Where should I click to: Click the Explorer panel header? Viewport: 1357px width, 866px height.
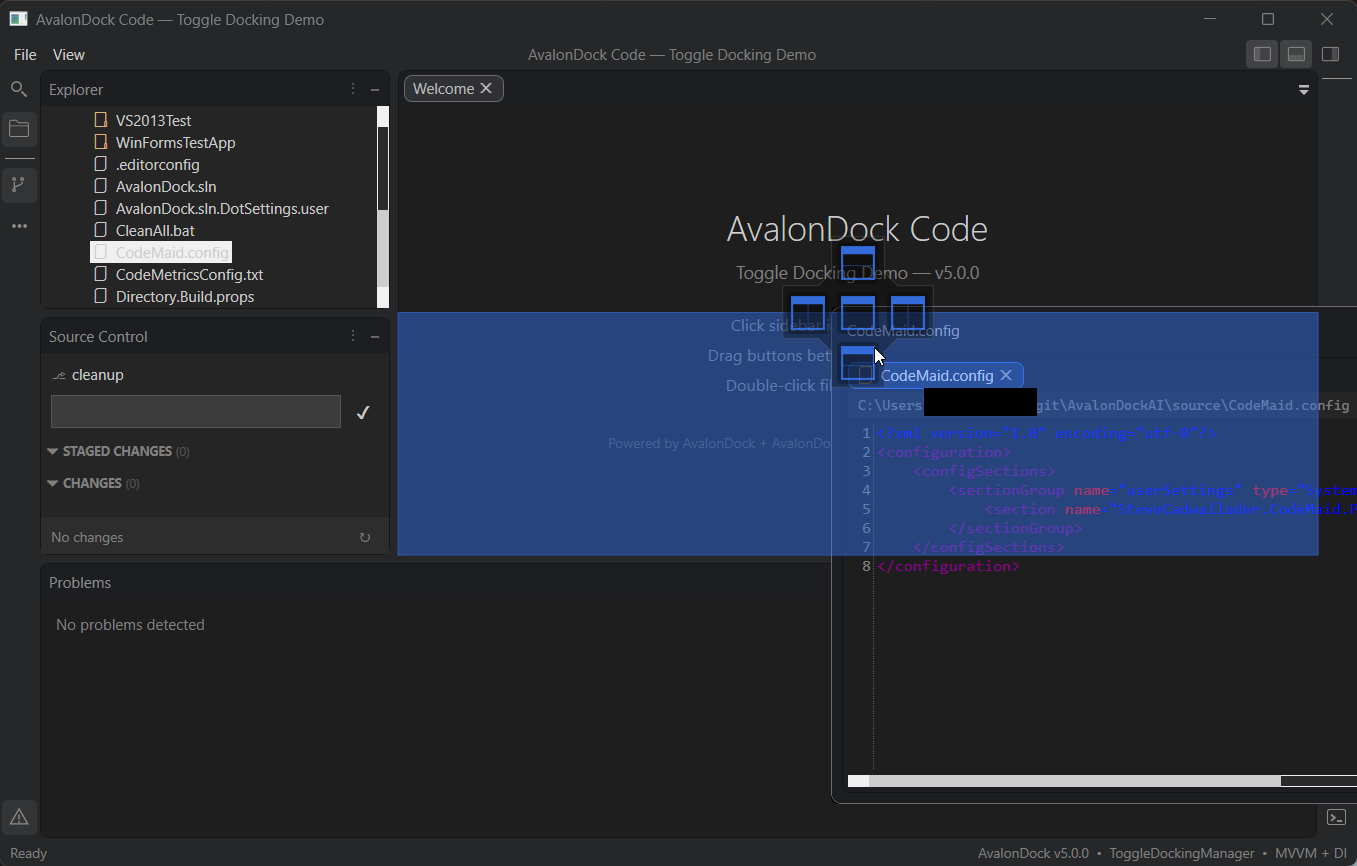click(76, 89)
